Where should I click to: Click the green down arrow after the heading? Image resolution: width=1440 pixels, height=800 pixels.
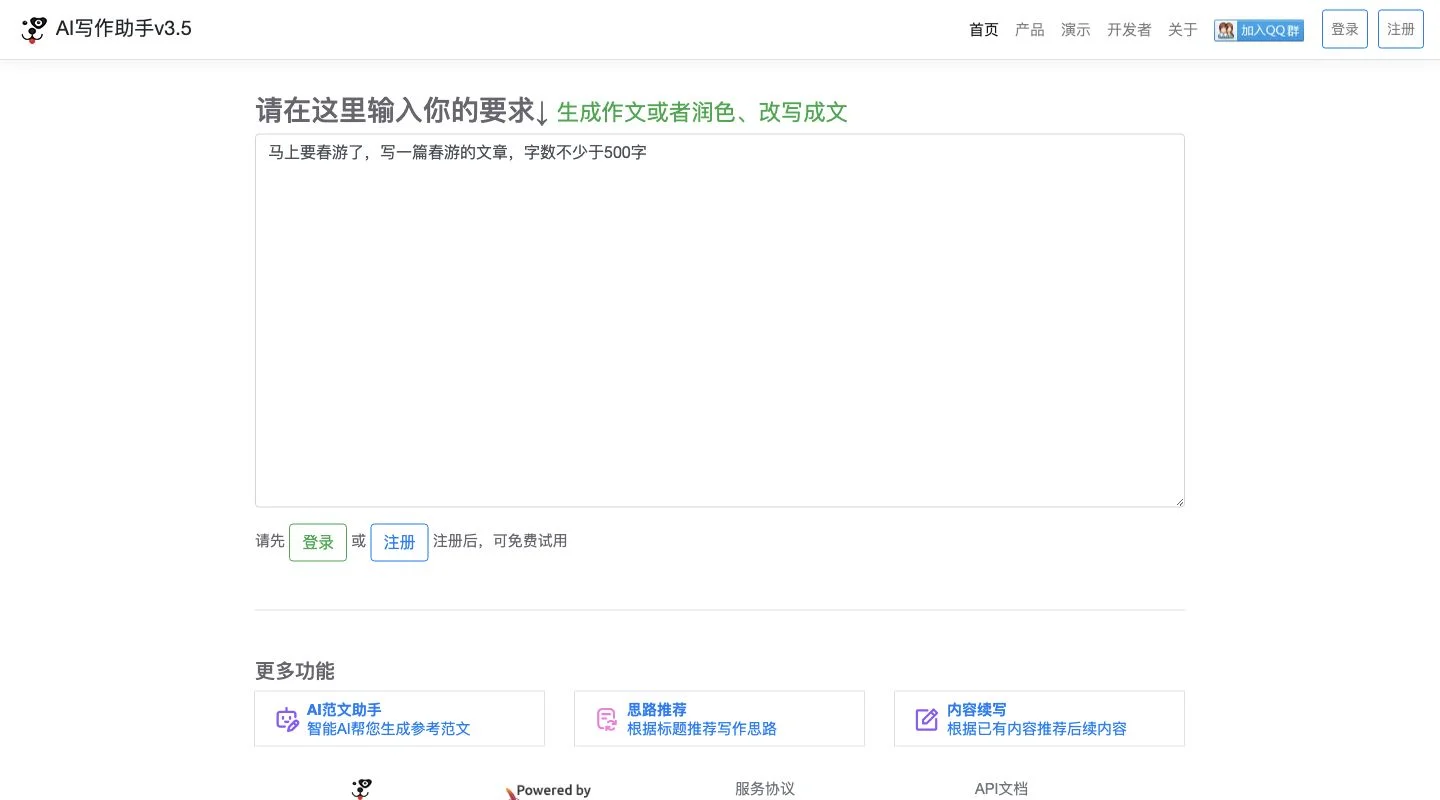tap(542, 113)
